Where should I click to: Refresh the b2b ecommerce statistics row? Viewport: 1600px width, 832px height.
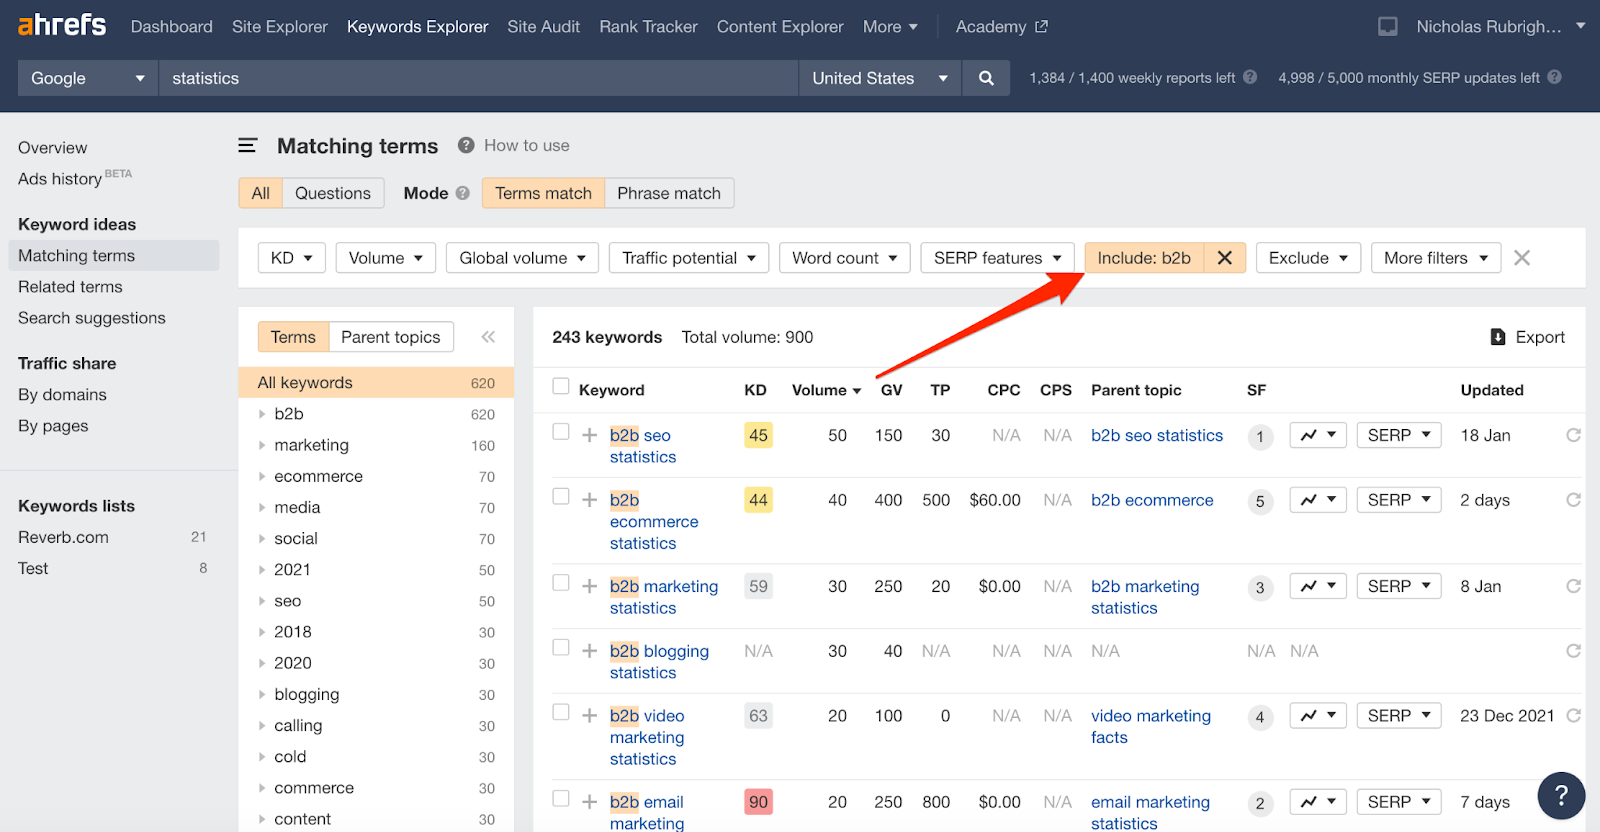(x=1573, y=500)
